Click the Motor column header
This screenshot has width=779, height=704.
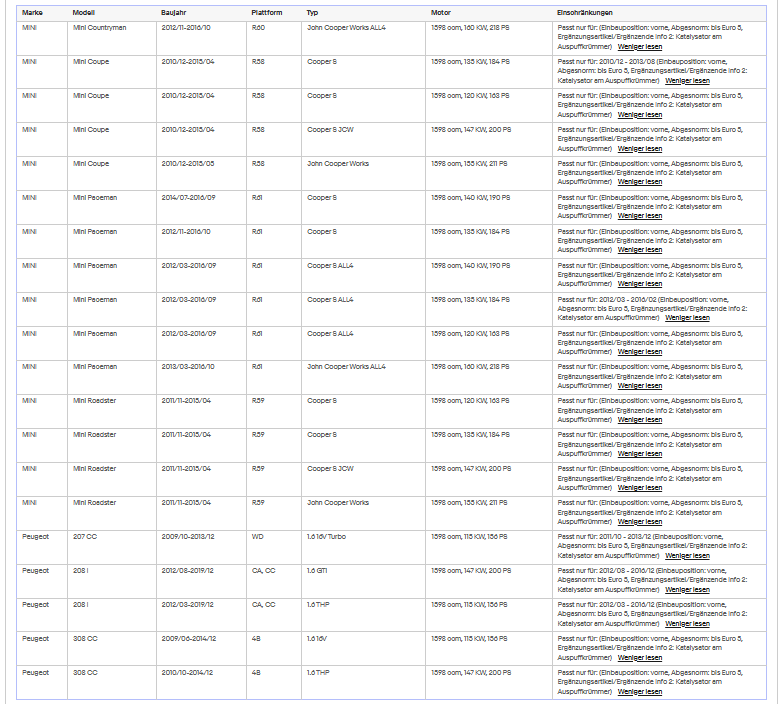441,13
